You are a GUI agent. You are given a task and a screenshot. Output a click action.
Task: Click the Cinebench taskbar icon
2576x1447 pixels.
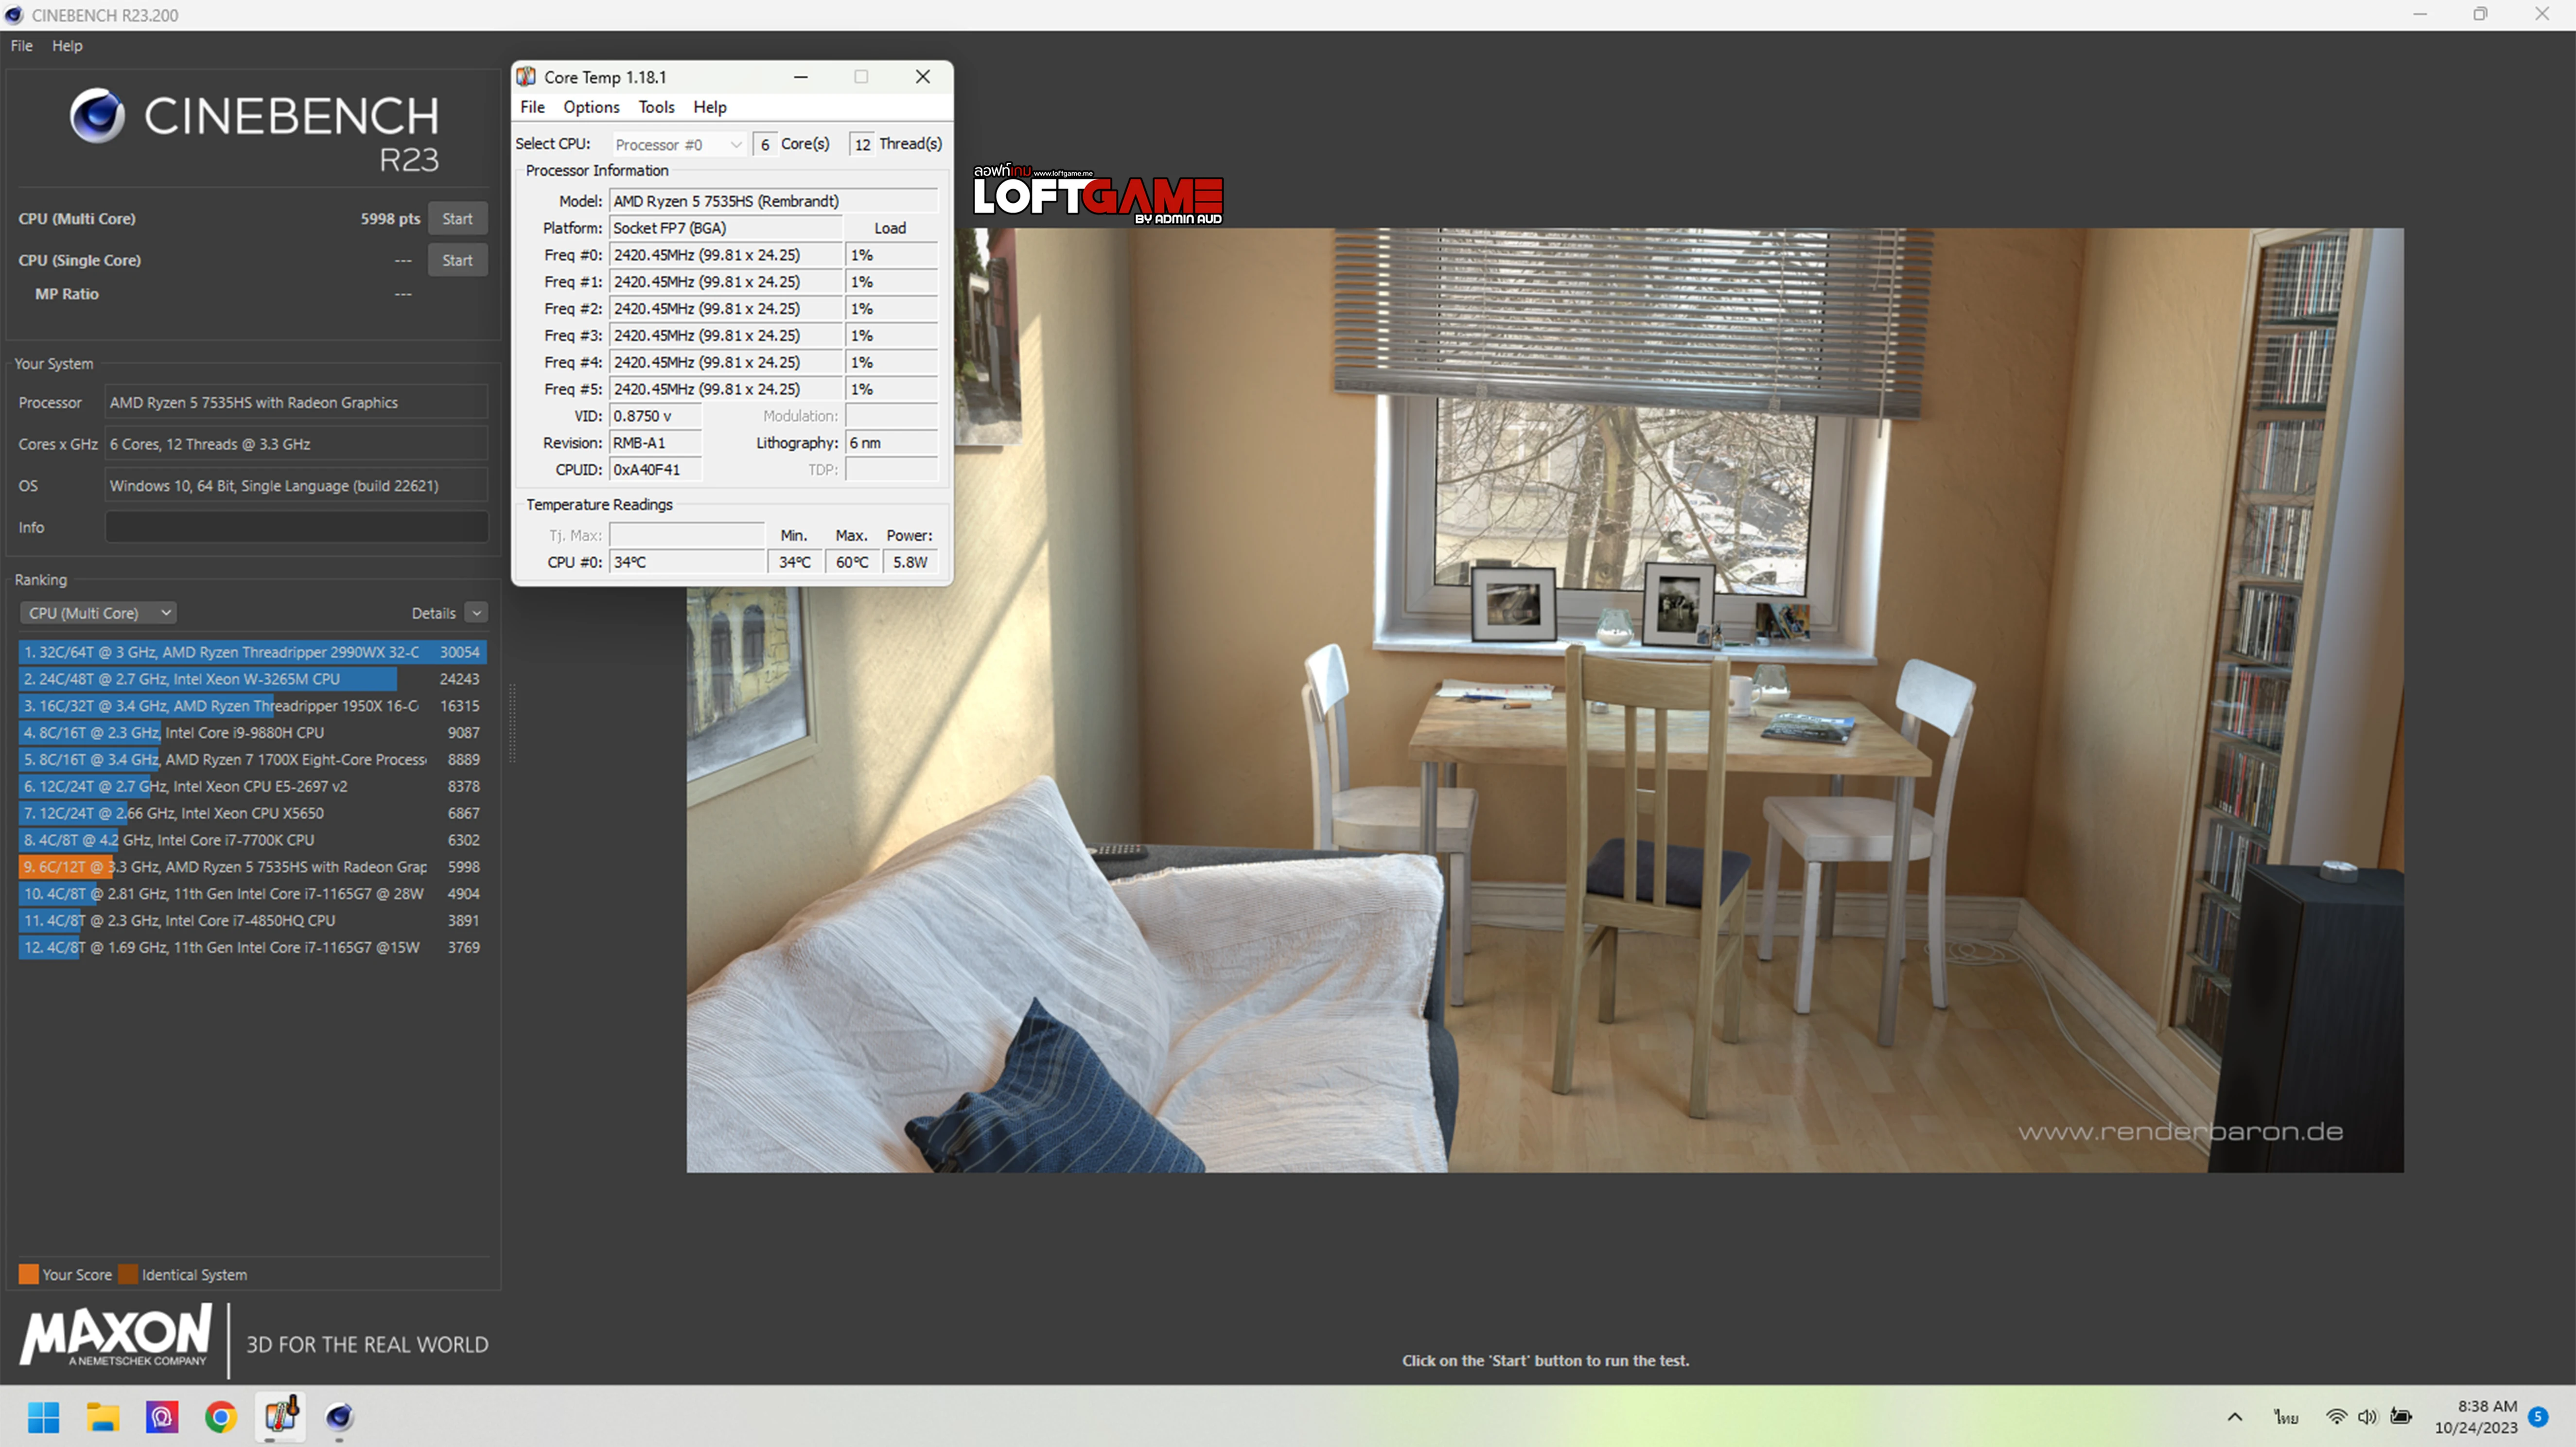339,1416
